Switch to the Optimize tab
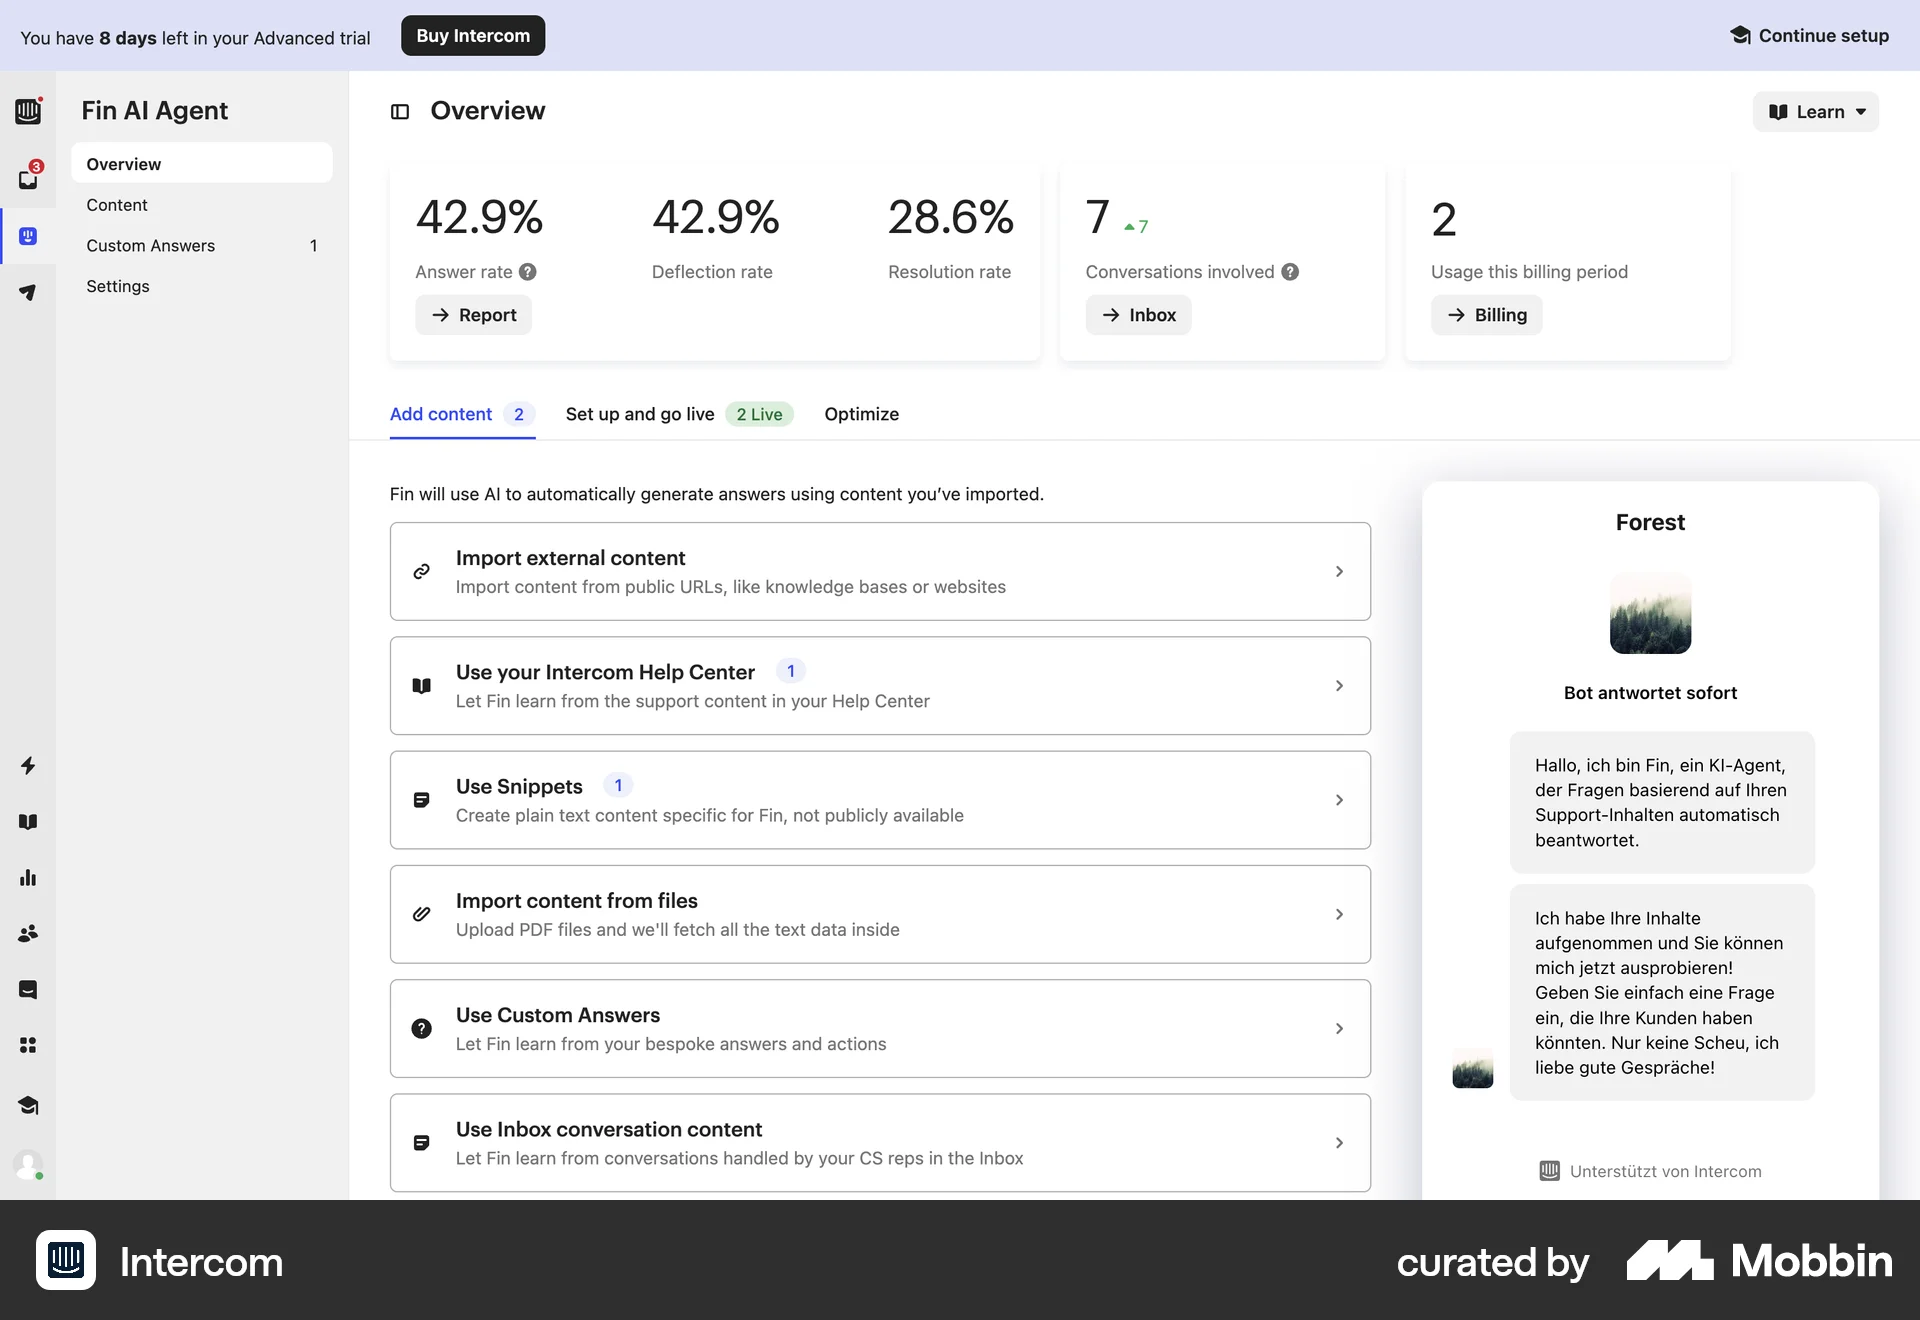Image resolution: width=1920 pixels, height=1320 pixels. pos(861,414)
